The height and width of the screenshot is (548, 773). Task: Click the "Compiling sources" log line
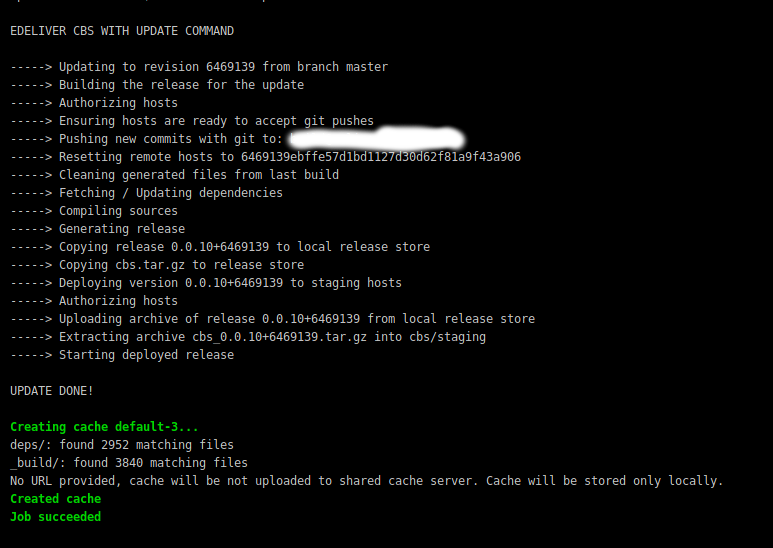click(x=118, y=211)
